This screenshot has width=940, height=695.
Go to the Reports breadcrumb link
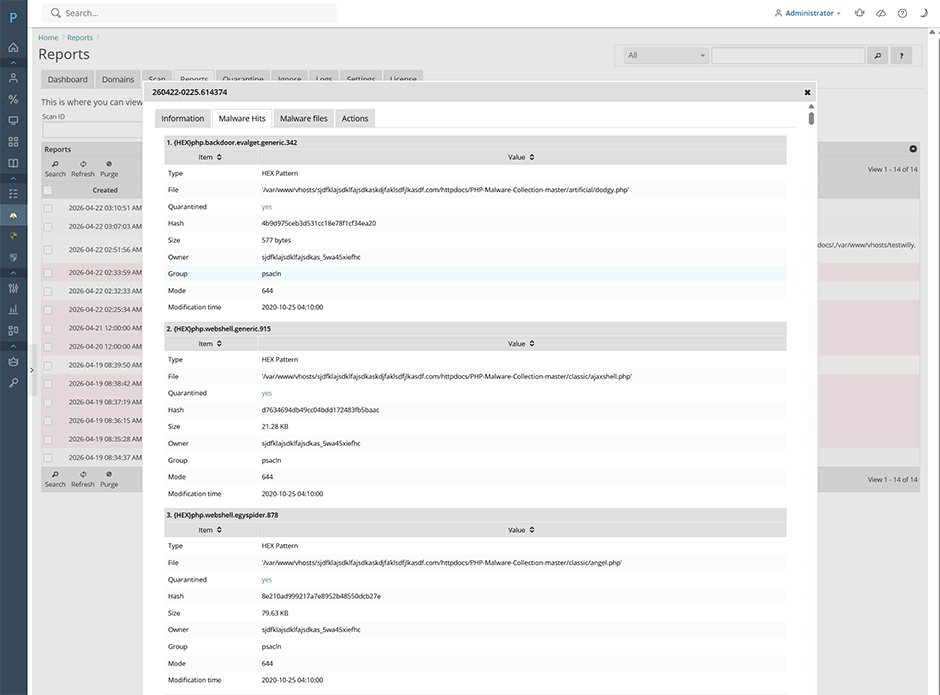click(80, 37)
